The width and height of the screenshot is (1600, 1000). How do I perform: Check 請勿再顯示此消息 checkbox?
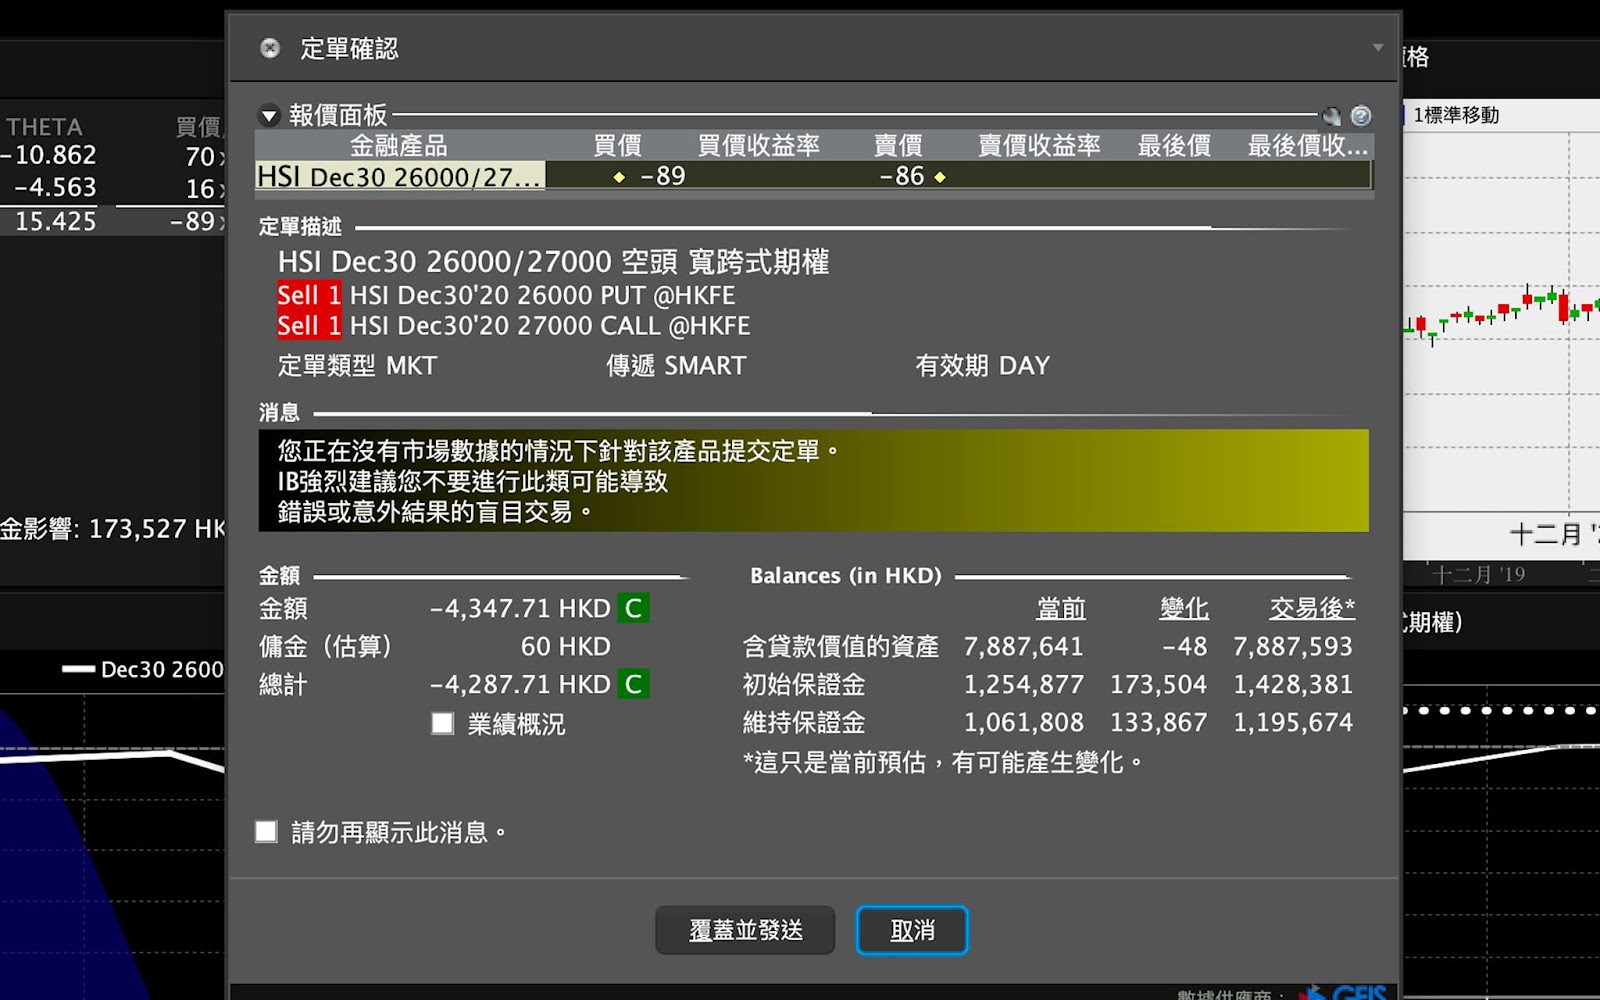[x=266, y=831]
